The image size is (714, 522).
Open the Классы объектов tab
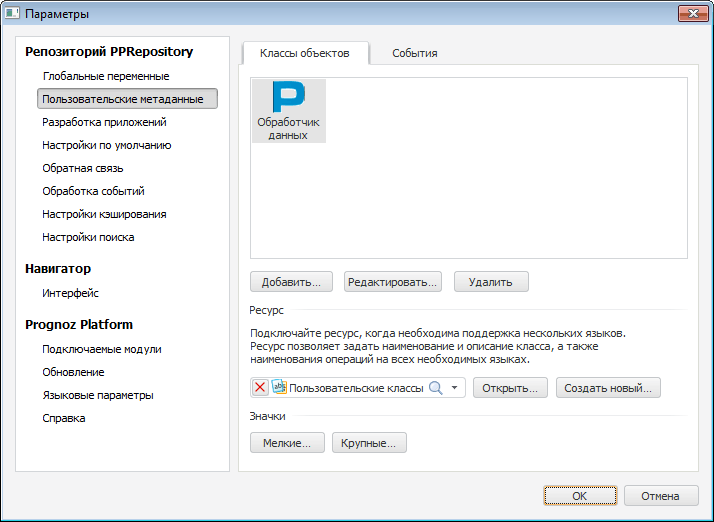pyautogui.click(x=304, y=53)
